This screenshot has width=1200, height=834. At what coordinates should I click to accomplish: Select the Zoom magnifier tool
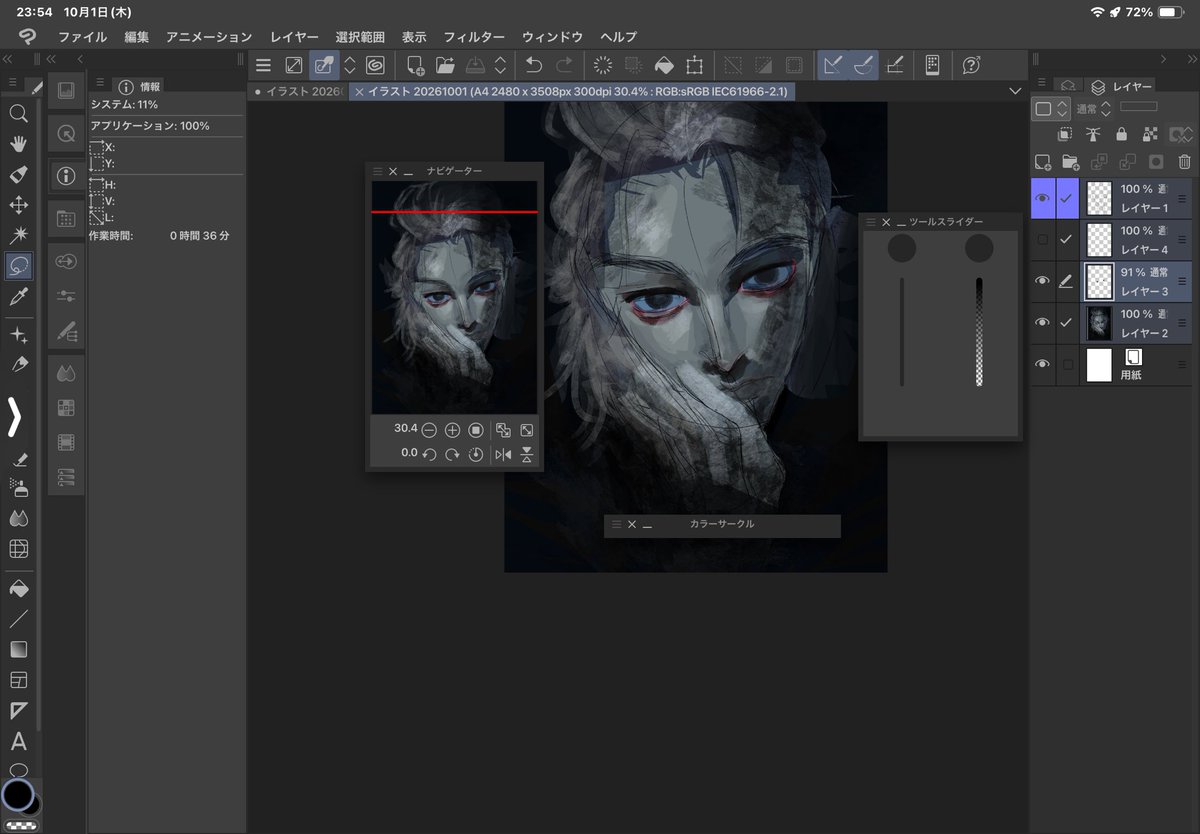click(x=18, y=114)
